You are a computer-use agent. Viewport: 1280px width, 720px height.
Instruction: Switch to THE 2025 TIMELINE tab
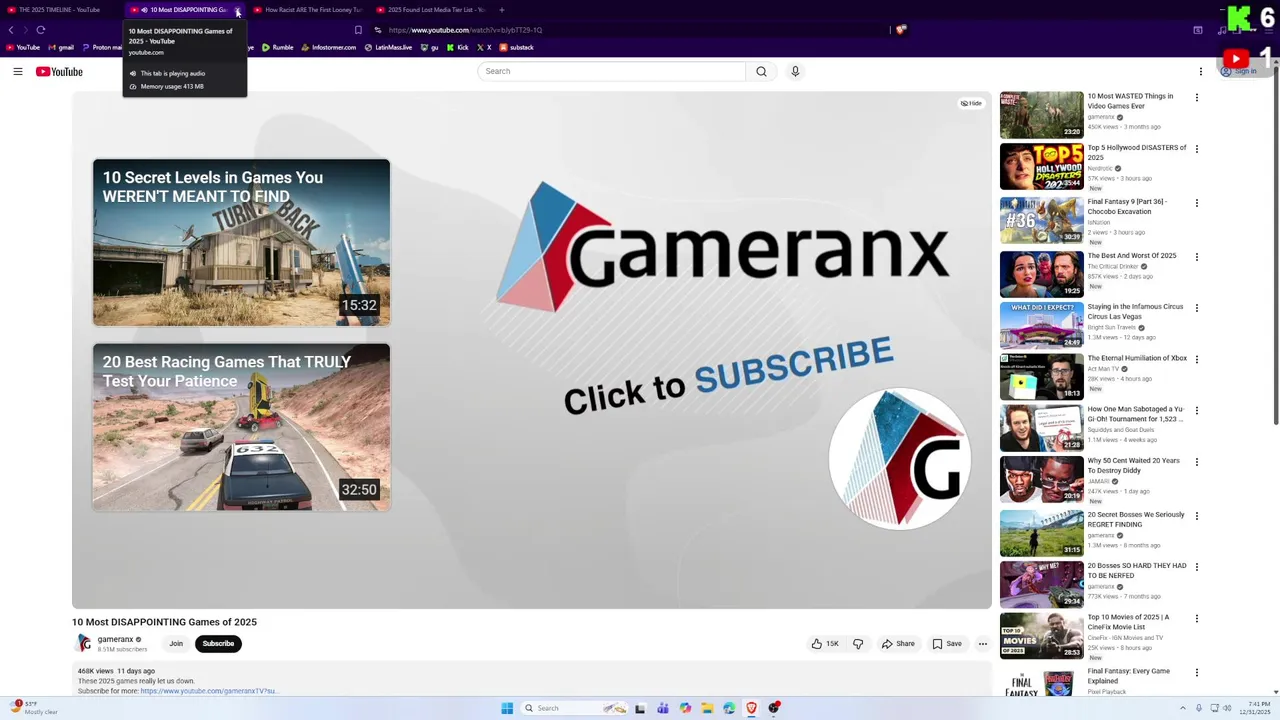click(x=59, y=10)
